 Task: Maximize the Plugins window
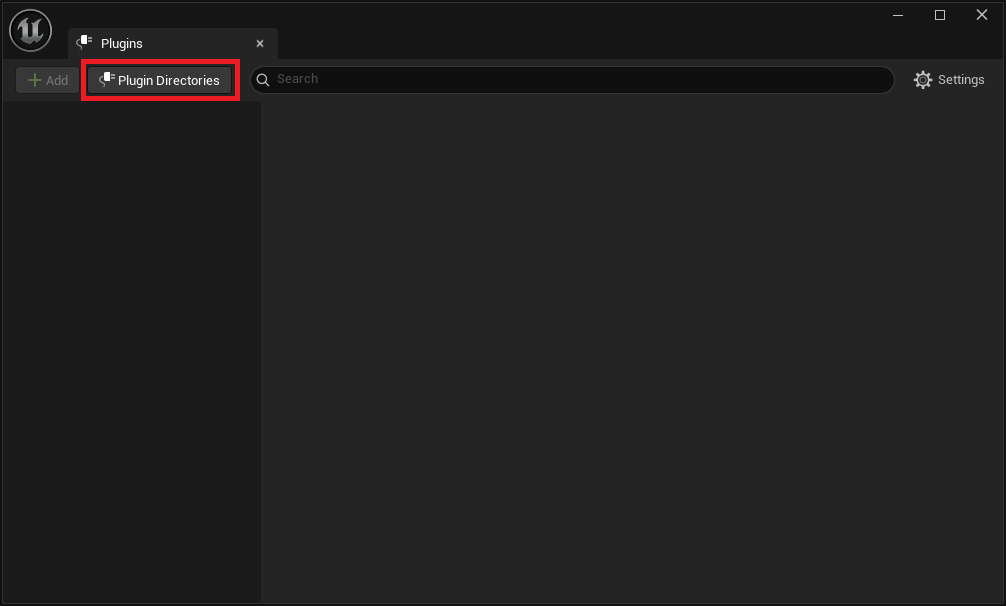(x=940, y=15)
